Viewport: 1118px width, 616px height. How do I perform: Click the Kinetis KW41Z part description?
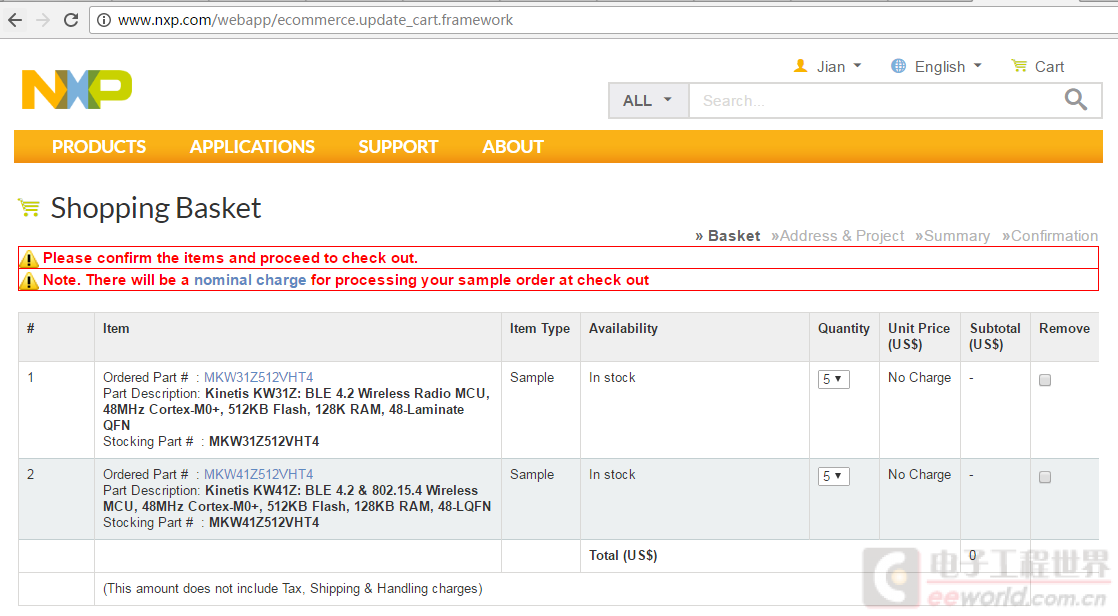[297, 498]
